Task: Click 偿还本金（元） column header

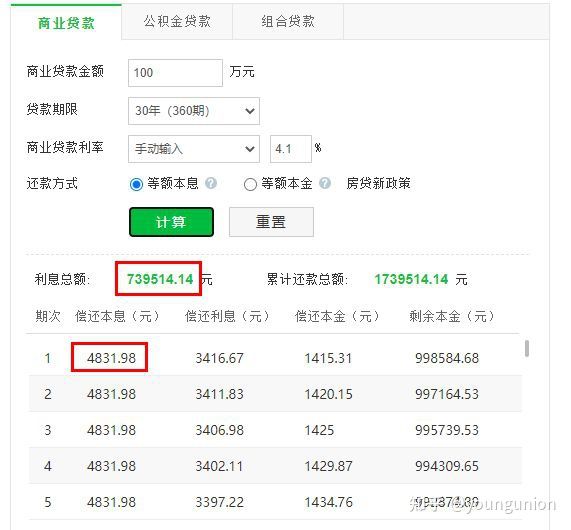Action: [x=337, y=316]
